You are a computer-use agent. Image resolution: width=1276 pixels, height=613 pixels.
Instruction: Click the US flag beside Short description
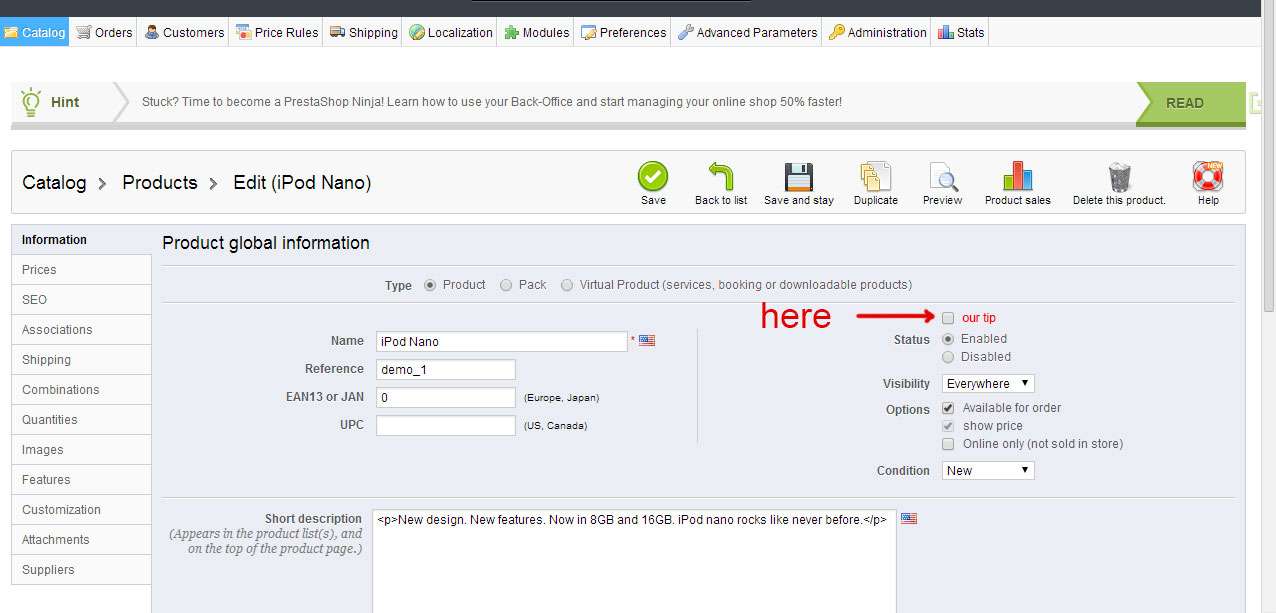[909, 518]
